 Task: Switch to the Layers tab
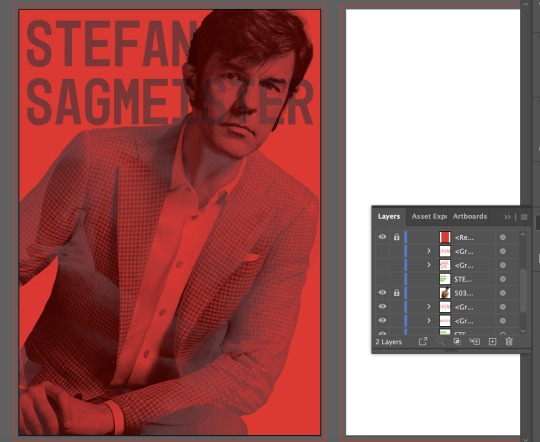(389, 216)
